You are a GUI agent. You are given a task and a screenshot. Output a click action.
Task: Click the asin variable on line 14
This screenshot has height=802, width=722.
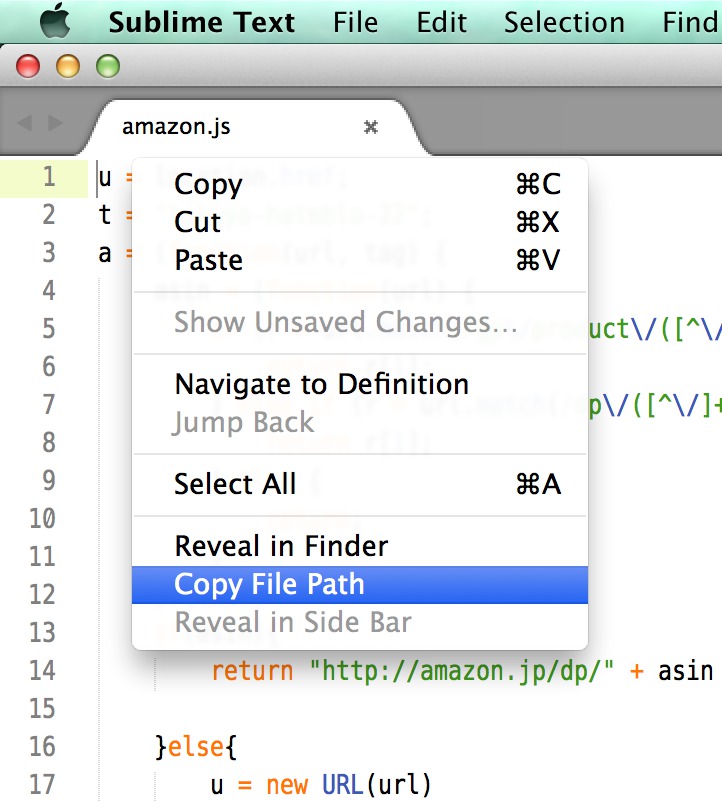click(685, 671)
